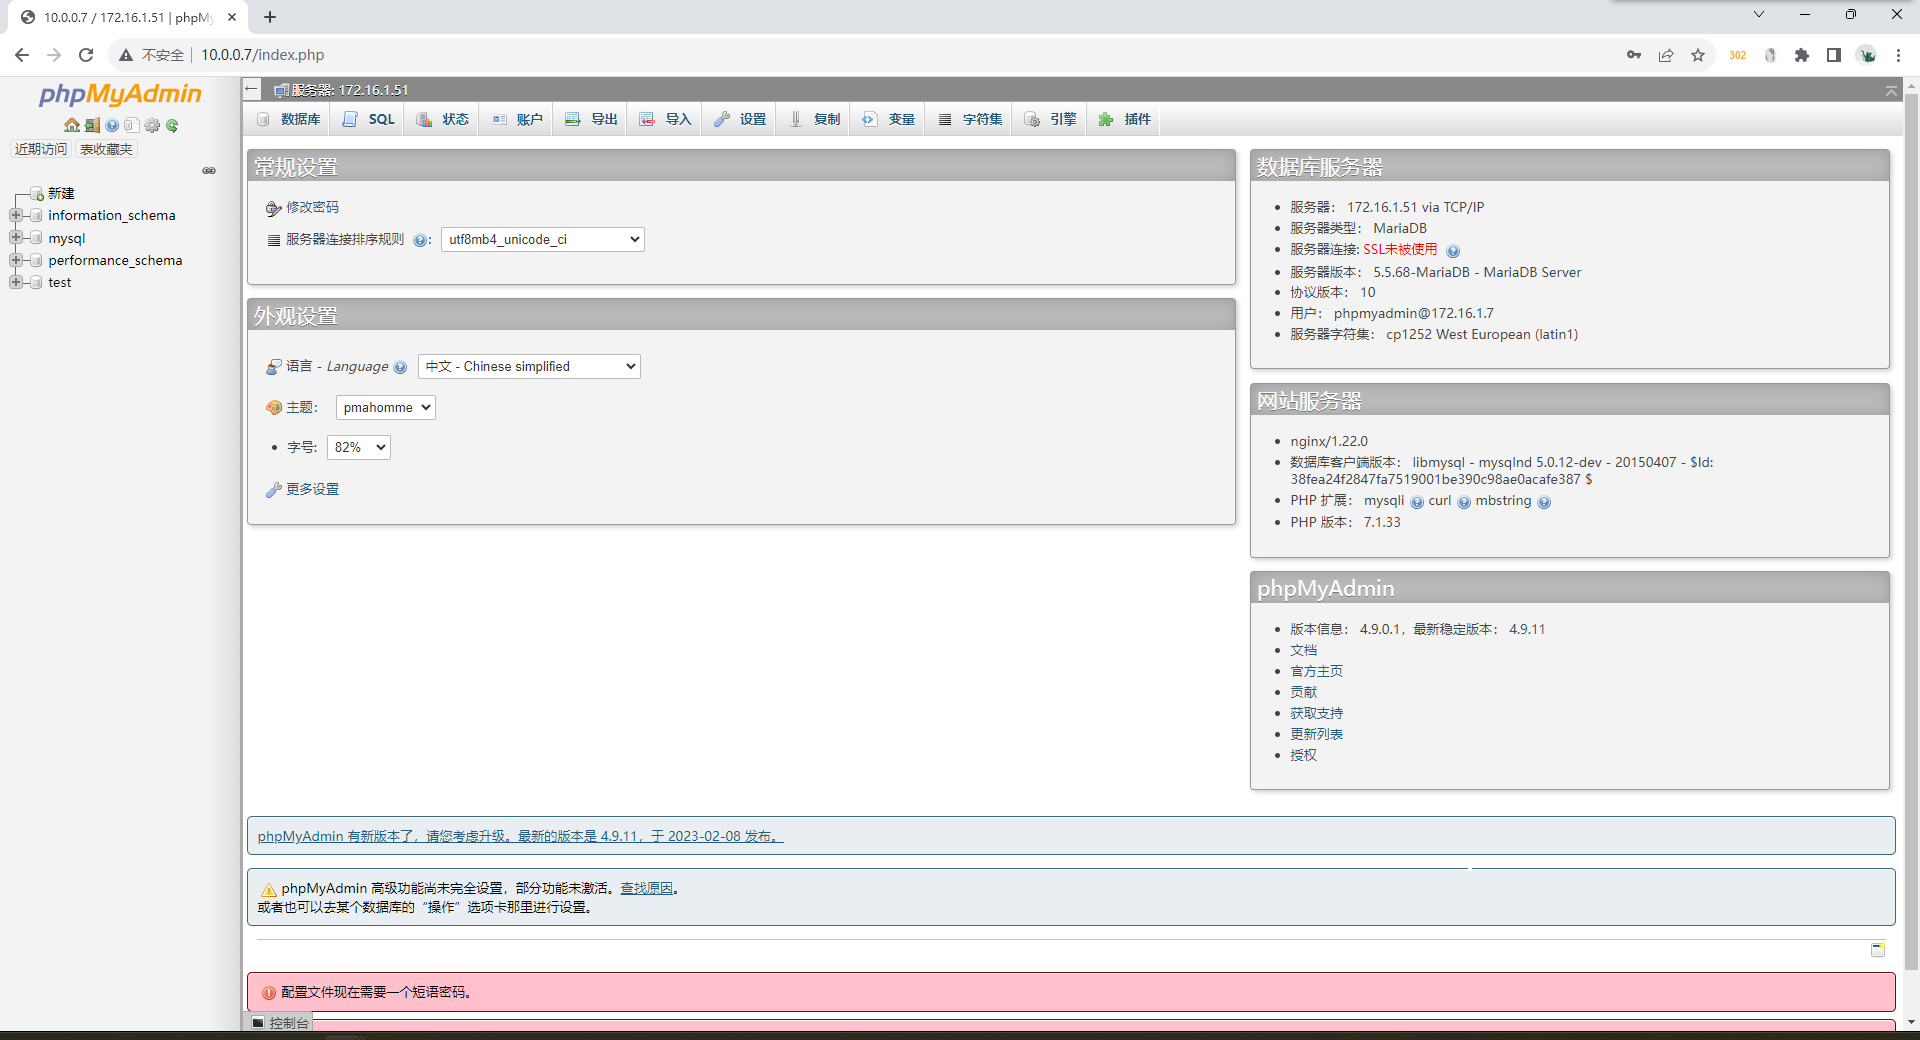Open the server connection collation dropdown
This screenshot has height=1040, width=1920.
(543, 240)
